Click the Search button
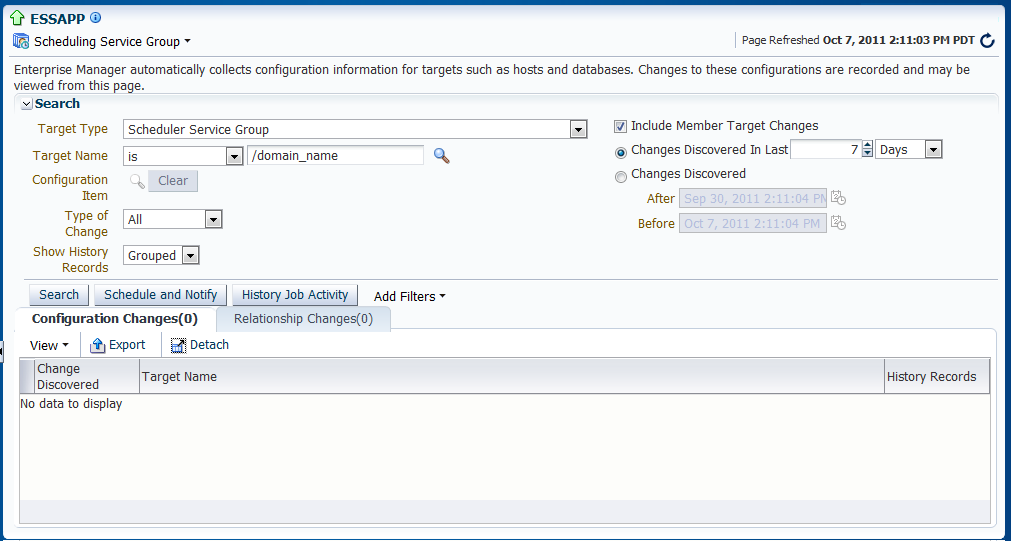Image resolution: width=1011 pixels, height=541 pixels. [x=59, y=295]
